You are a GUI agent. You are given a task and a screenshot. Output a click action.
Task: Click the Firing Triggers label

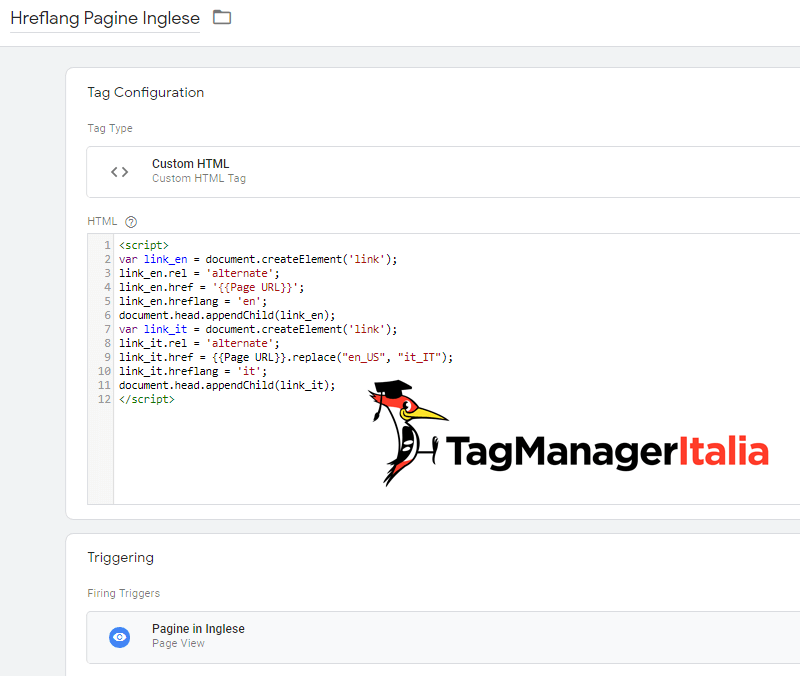(123, 593)
